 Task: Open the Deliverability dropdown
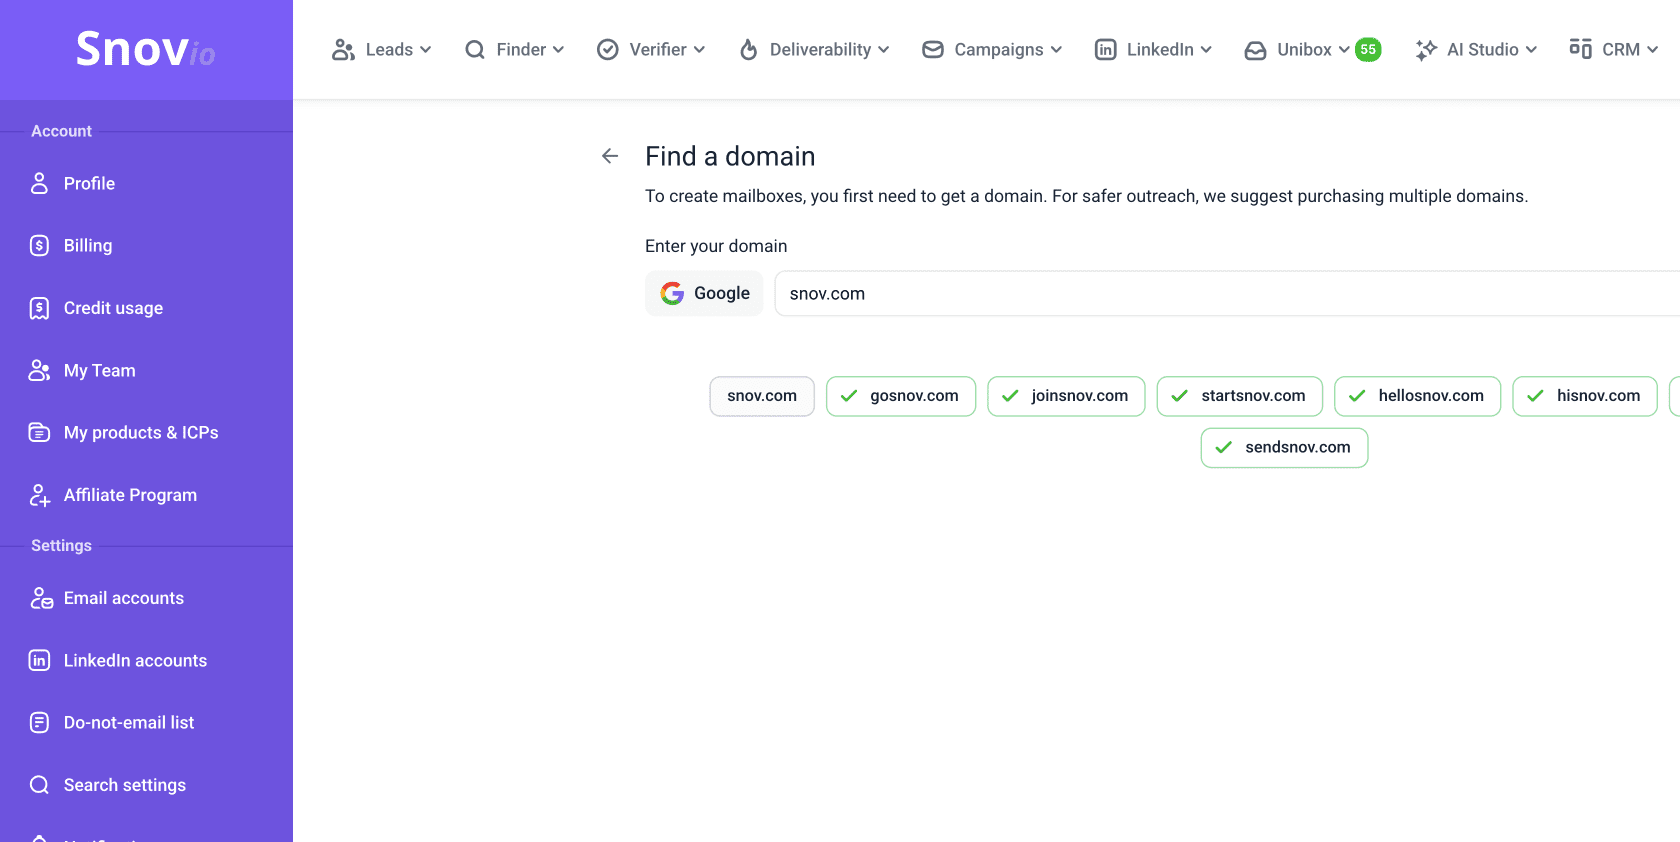tap(814, 50)
